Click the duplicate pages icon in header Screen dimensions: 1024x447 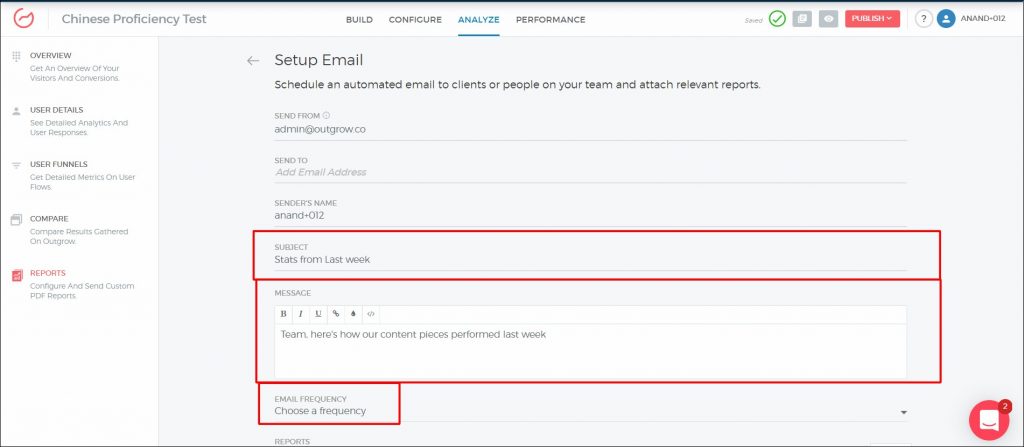pyautogui.click(x=802, y=19)
